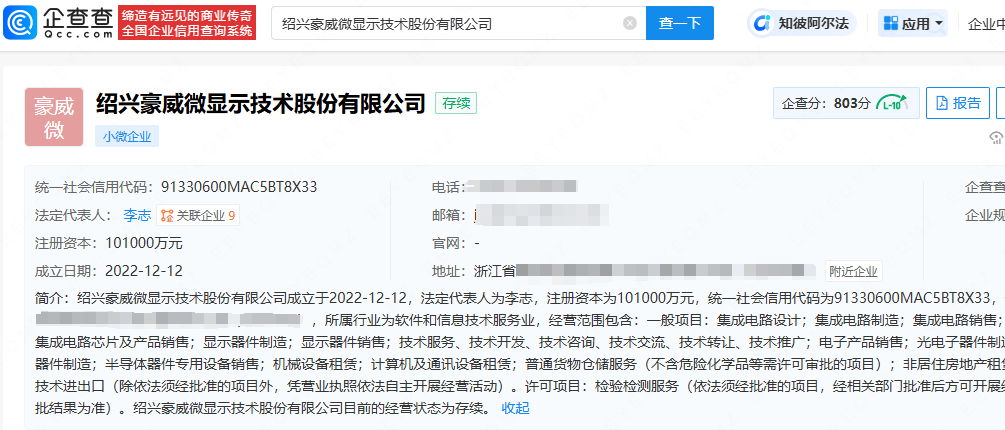
Task: Open the Qcc.com logo homepage
Action: tap(59, 24)
